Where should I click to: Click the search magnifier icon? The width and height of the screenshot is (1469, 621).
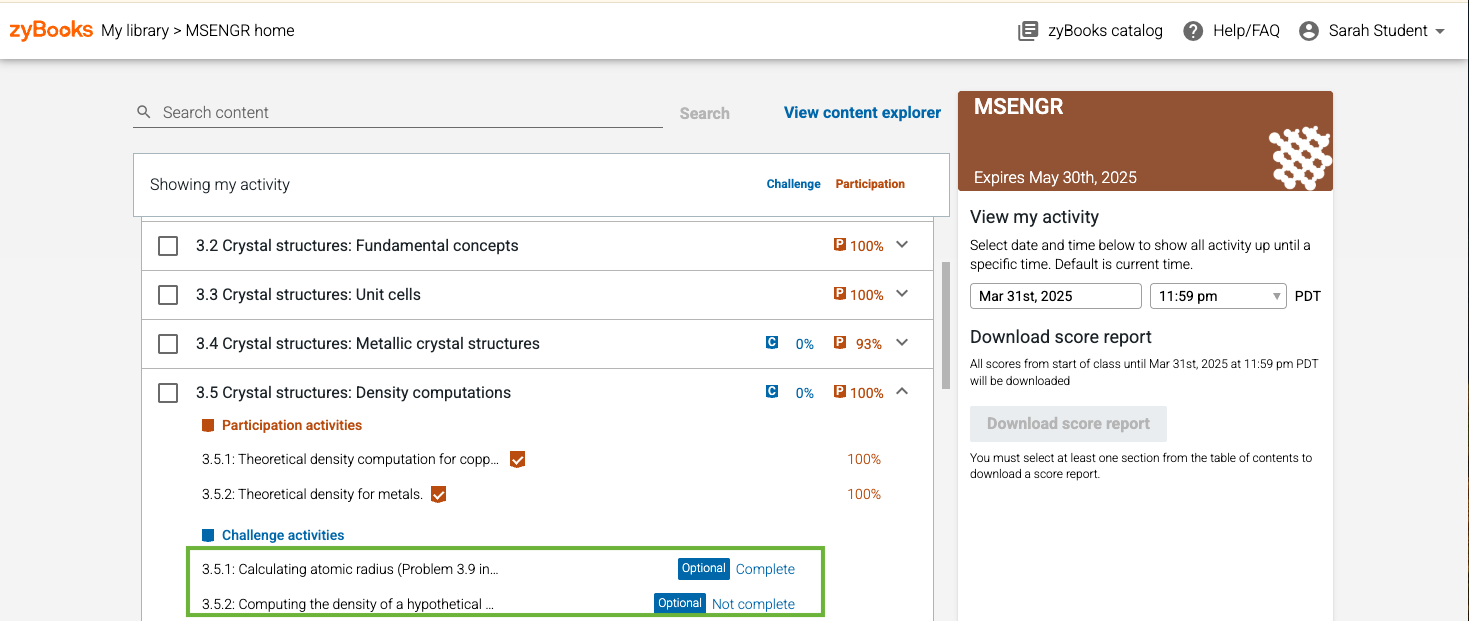point(144,112)
